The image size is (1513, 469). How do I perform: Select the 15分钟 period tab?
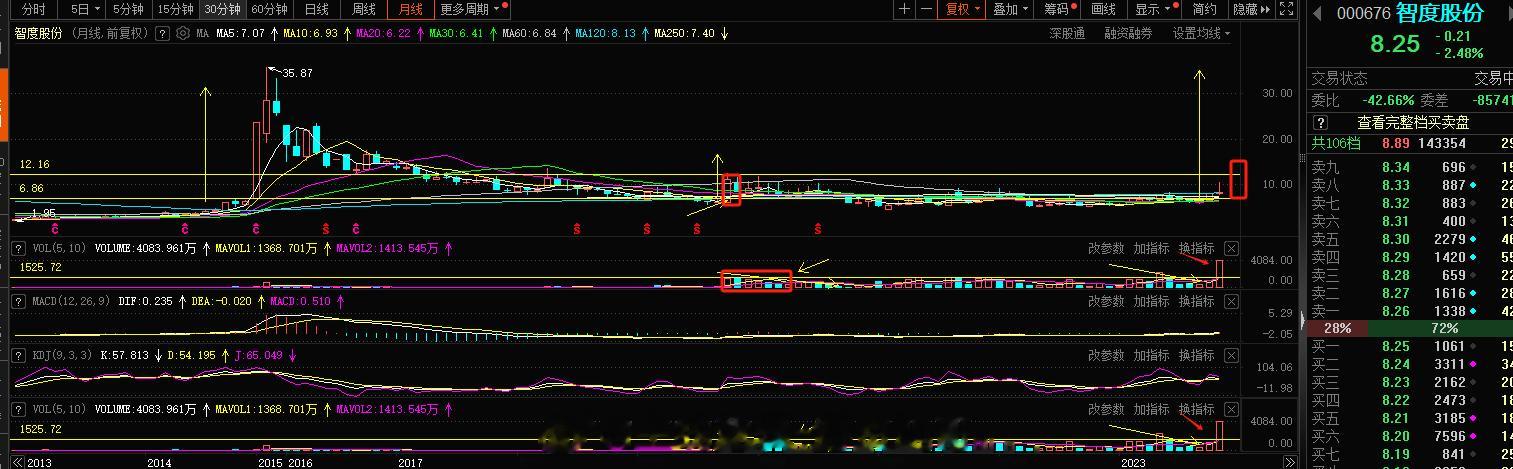point(175,9)
